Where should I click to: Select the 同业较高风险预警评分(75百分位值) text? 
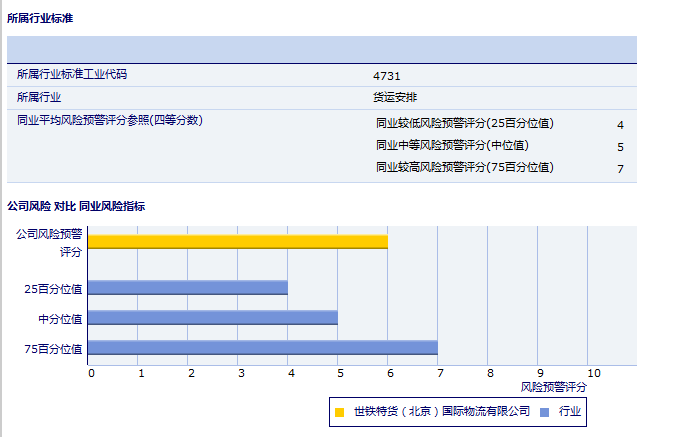point(464,168)
